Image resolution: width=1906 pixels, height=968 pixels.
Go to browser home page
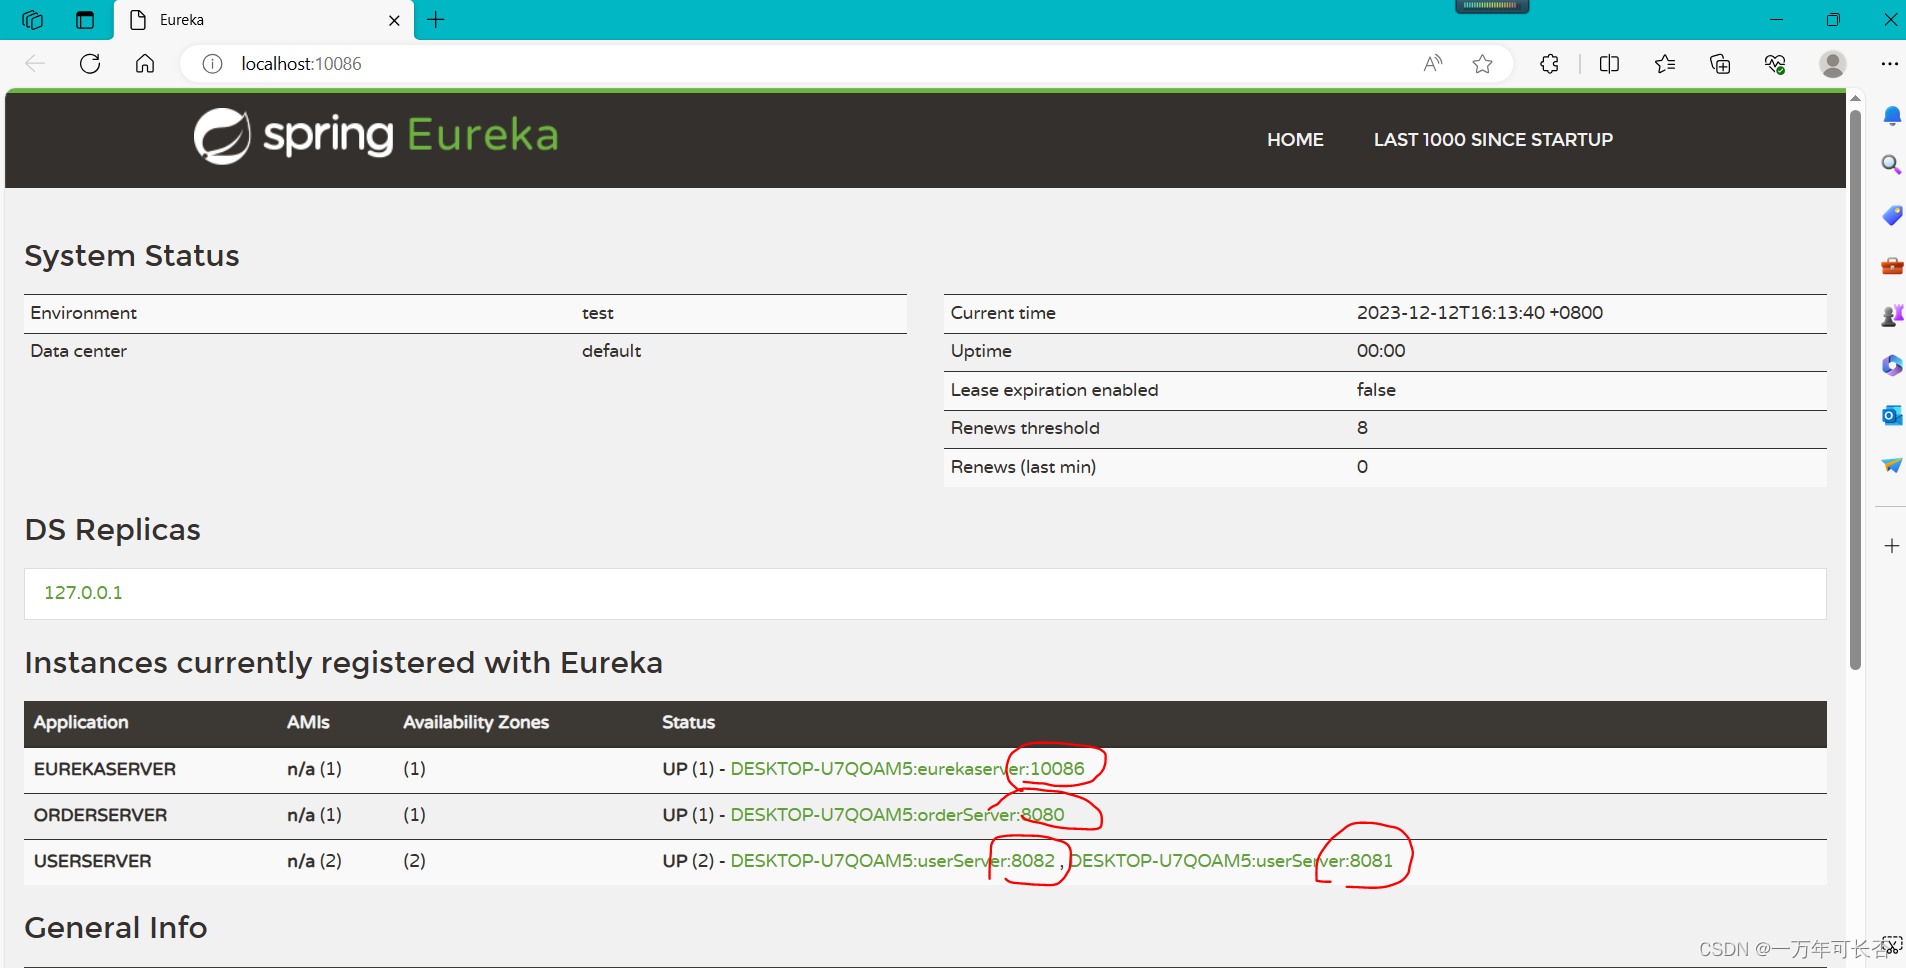click(x=145, y=64)
